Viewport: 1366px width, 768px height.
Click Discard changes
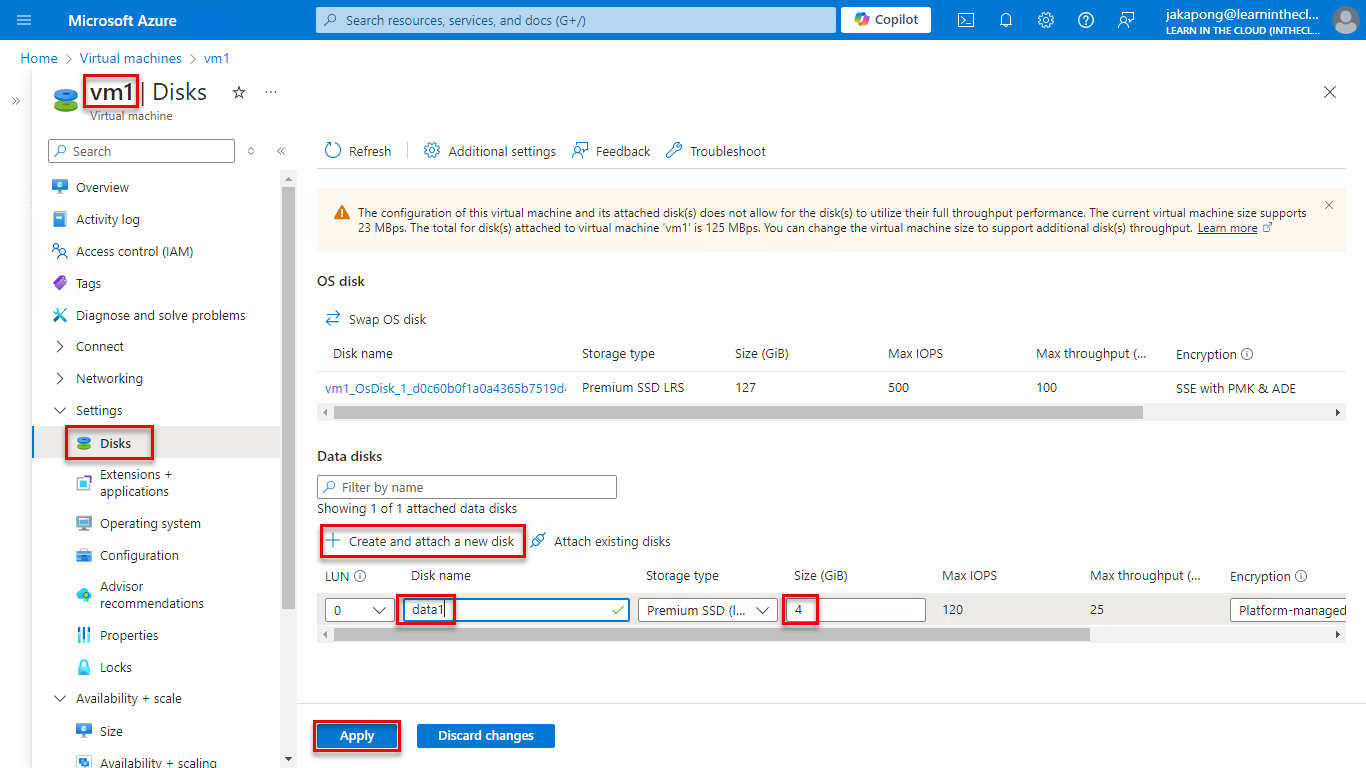click(x=486, y=736)
